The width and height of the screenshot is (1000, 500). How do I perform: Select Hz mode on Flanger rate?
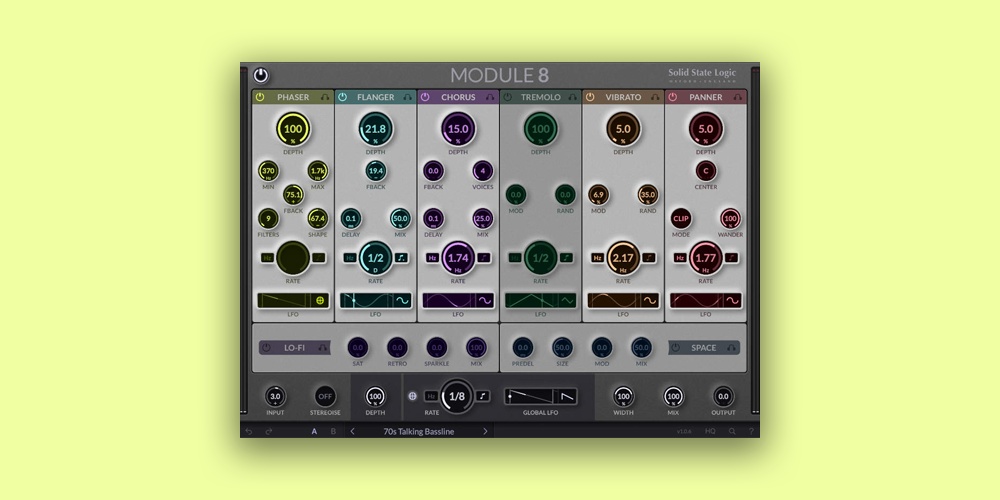(350, 258)
